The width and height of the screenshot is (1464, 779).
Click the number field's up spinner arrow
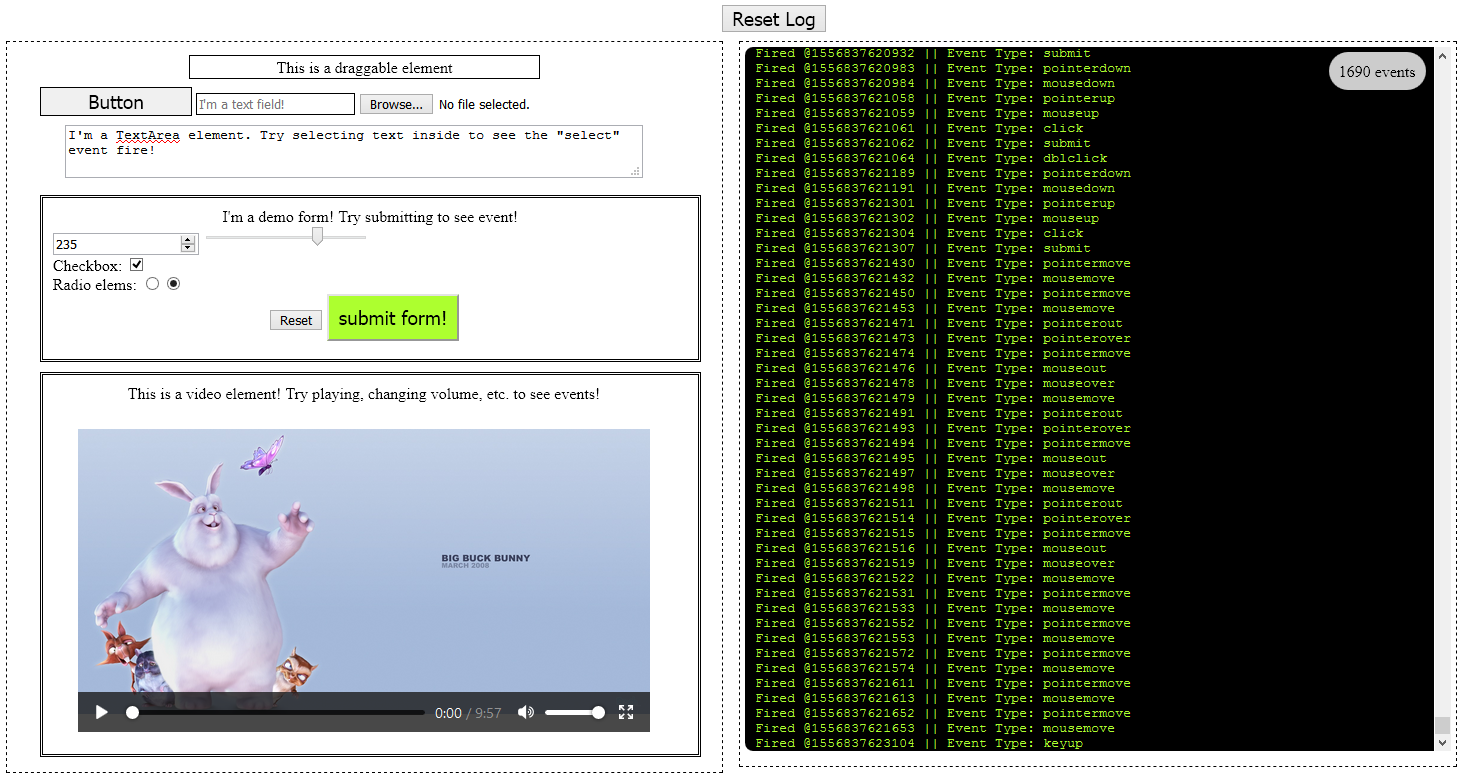pos(188,240)
